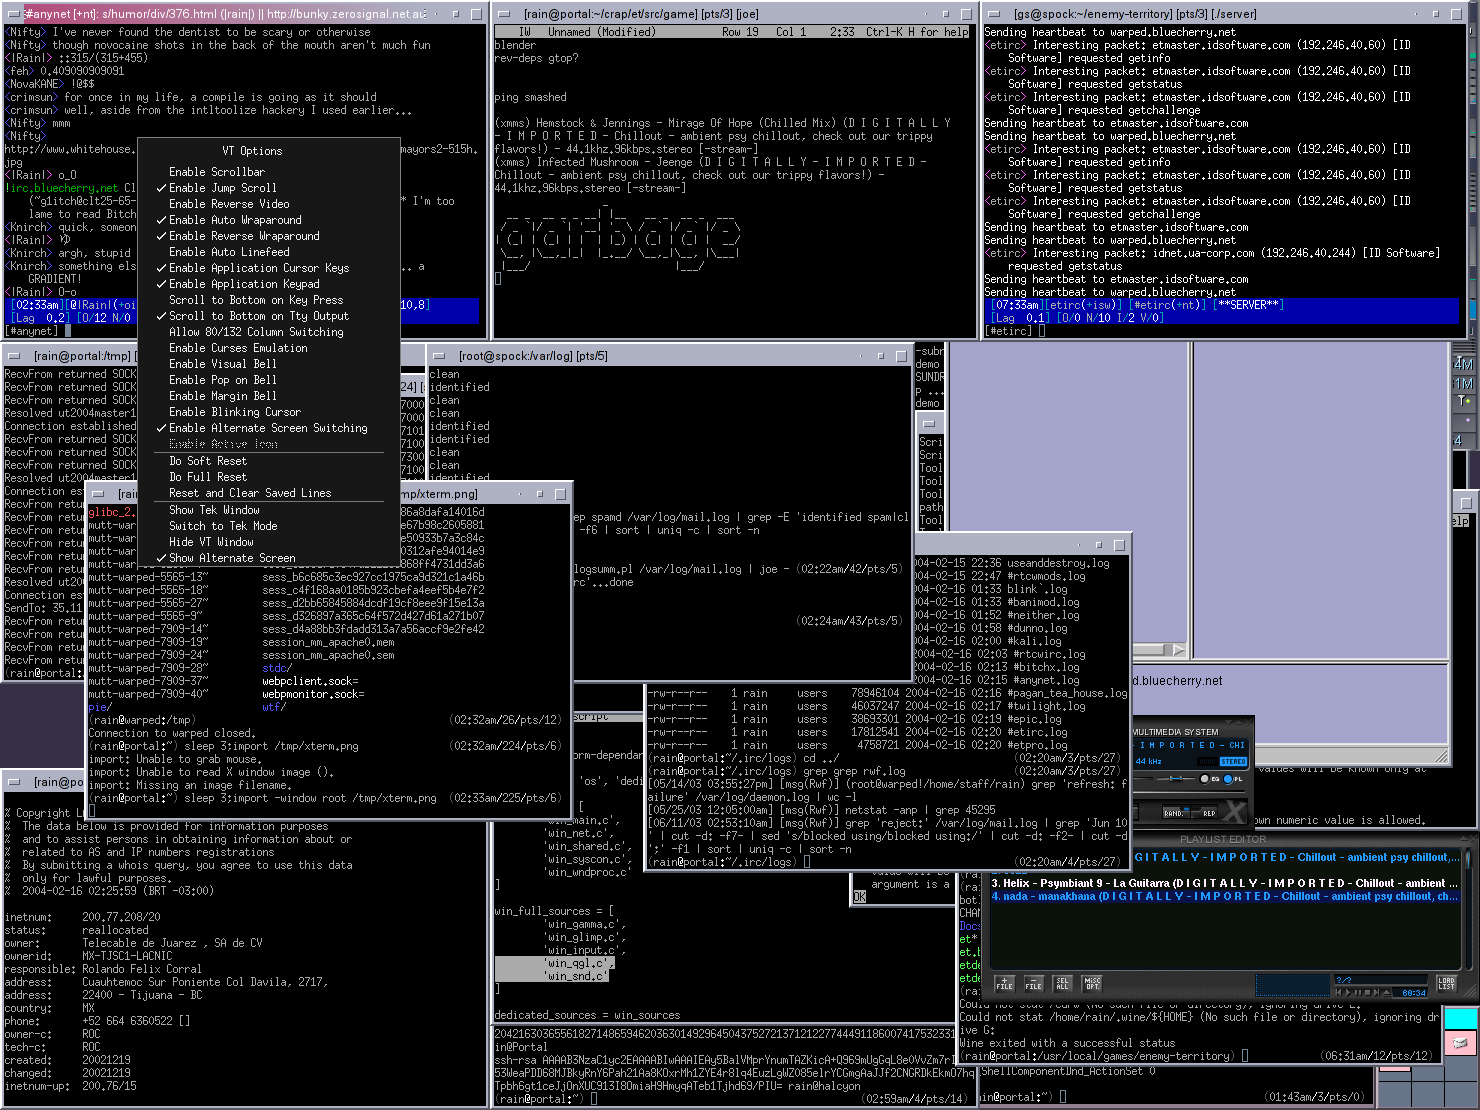Toggle the REP repeat button in XMMS

(x=1208, y=813)
